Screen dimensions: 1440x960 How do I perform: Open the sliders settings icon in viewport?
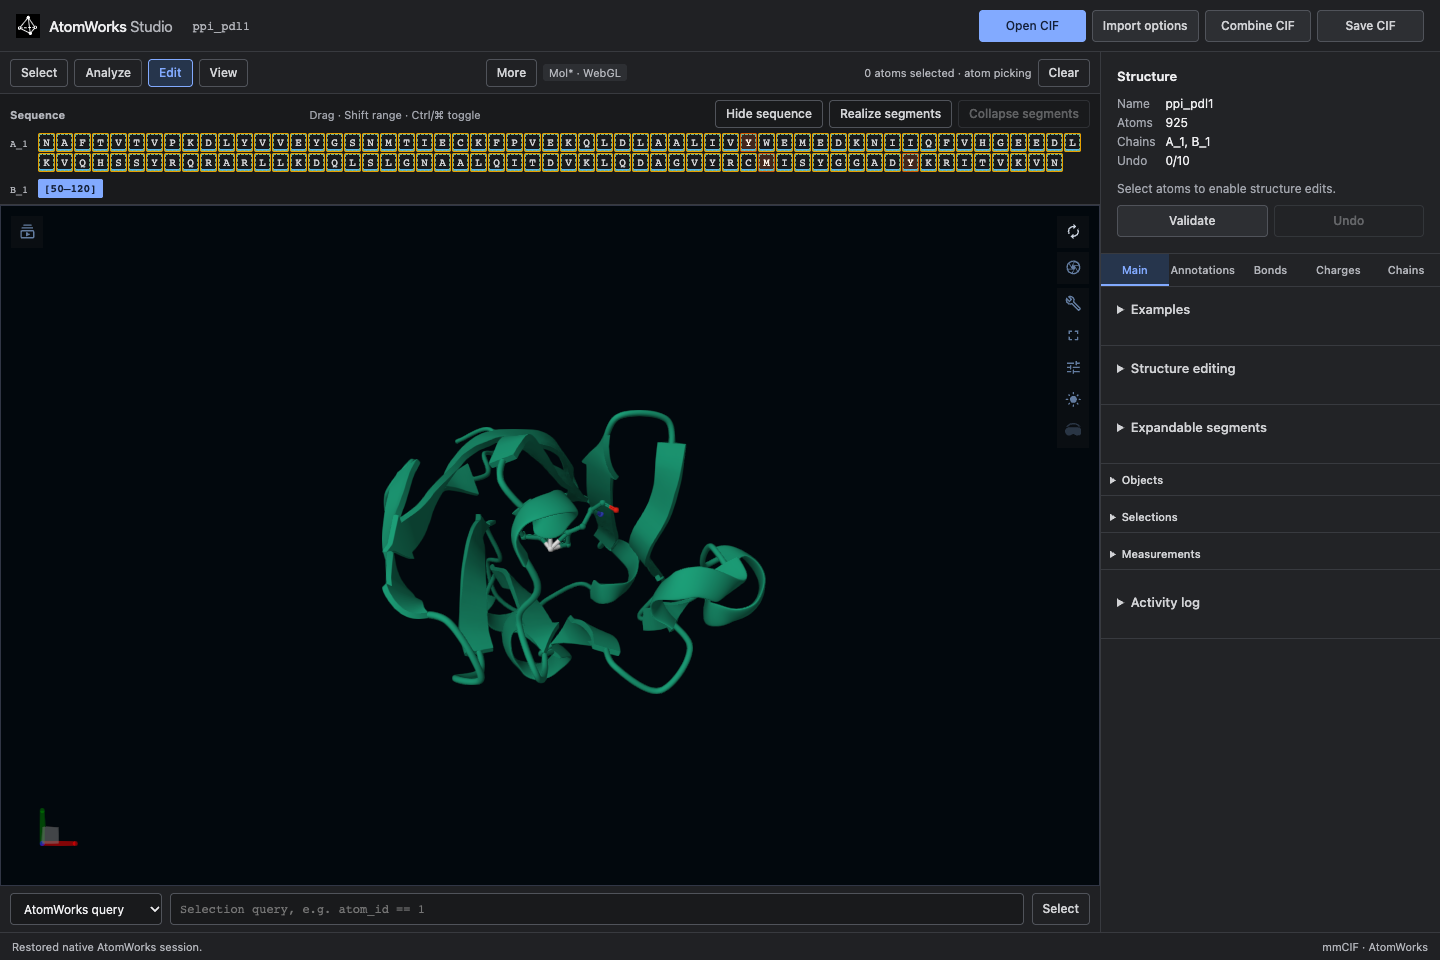tap(1073, 368)
